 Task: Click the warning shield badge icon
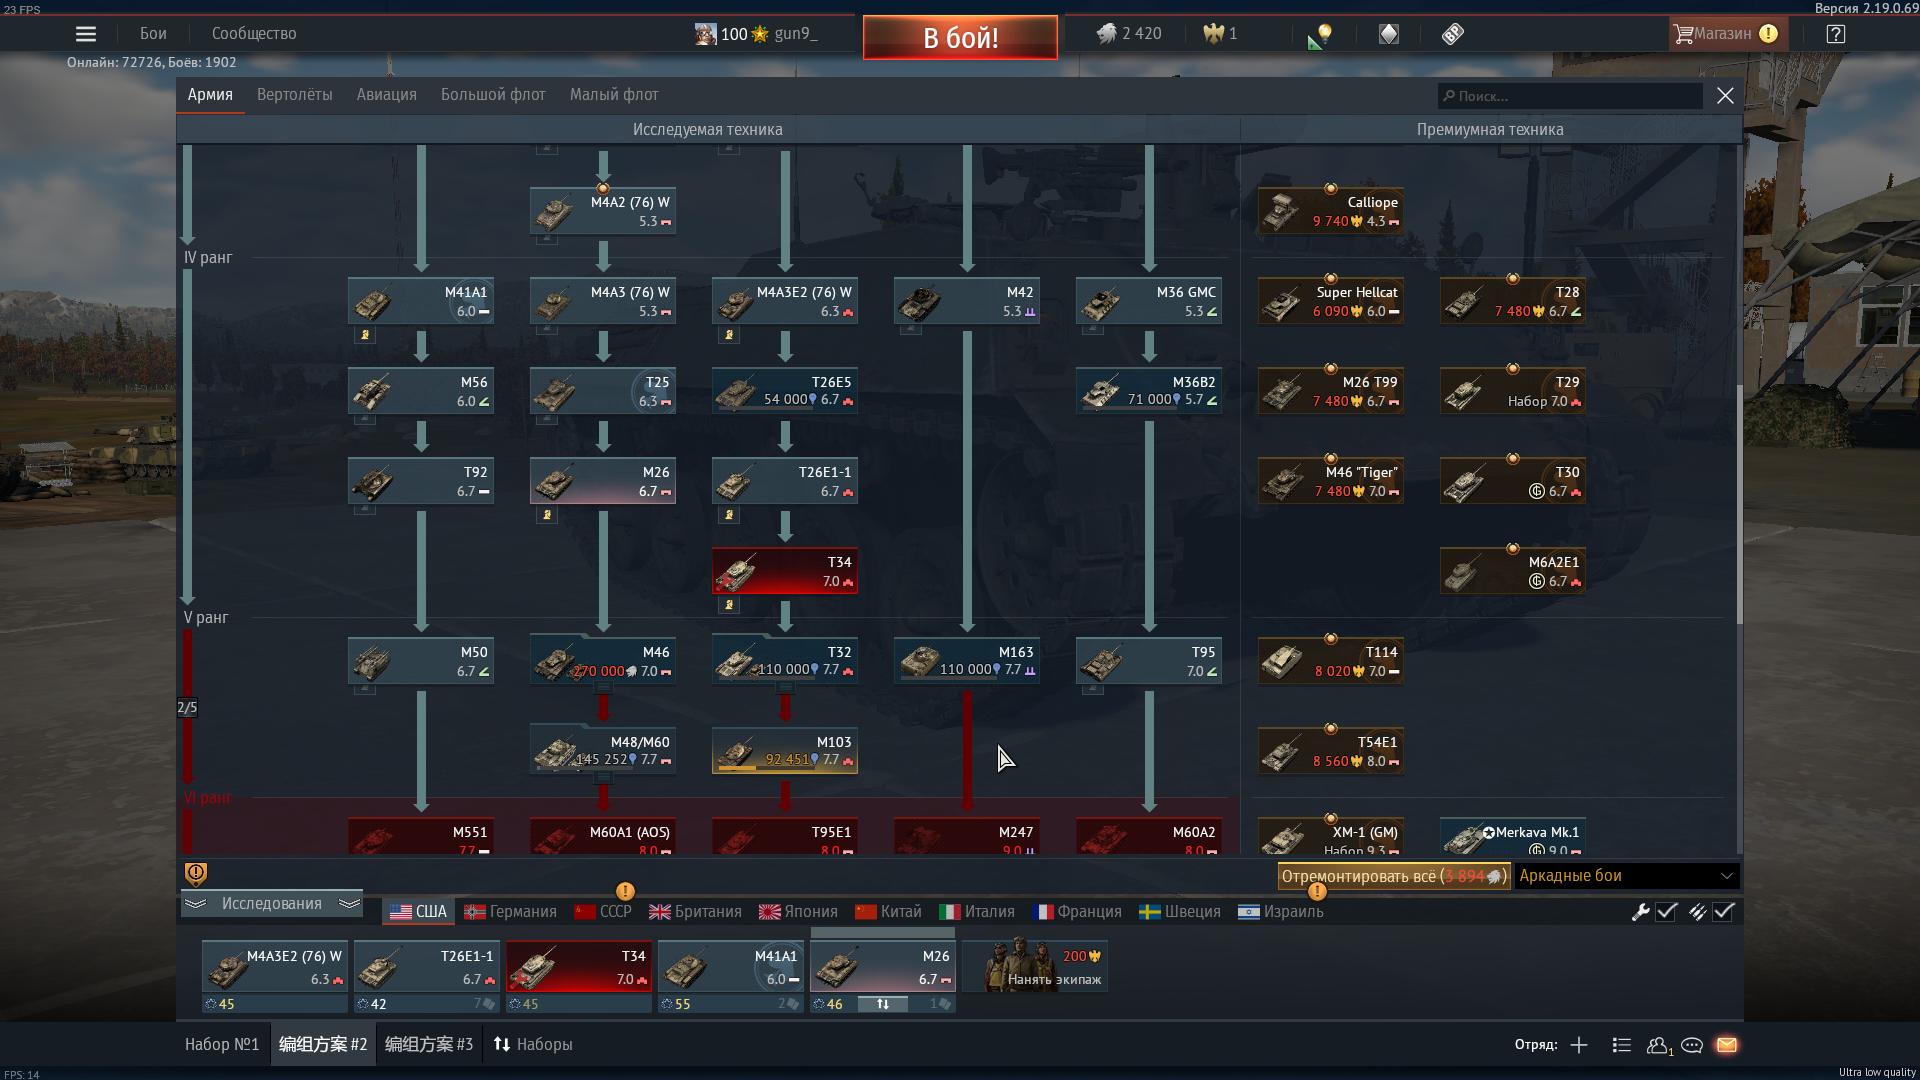196,874
